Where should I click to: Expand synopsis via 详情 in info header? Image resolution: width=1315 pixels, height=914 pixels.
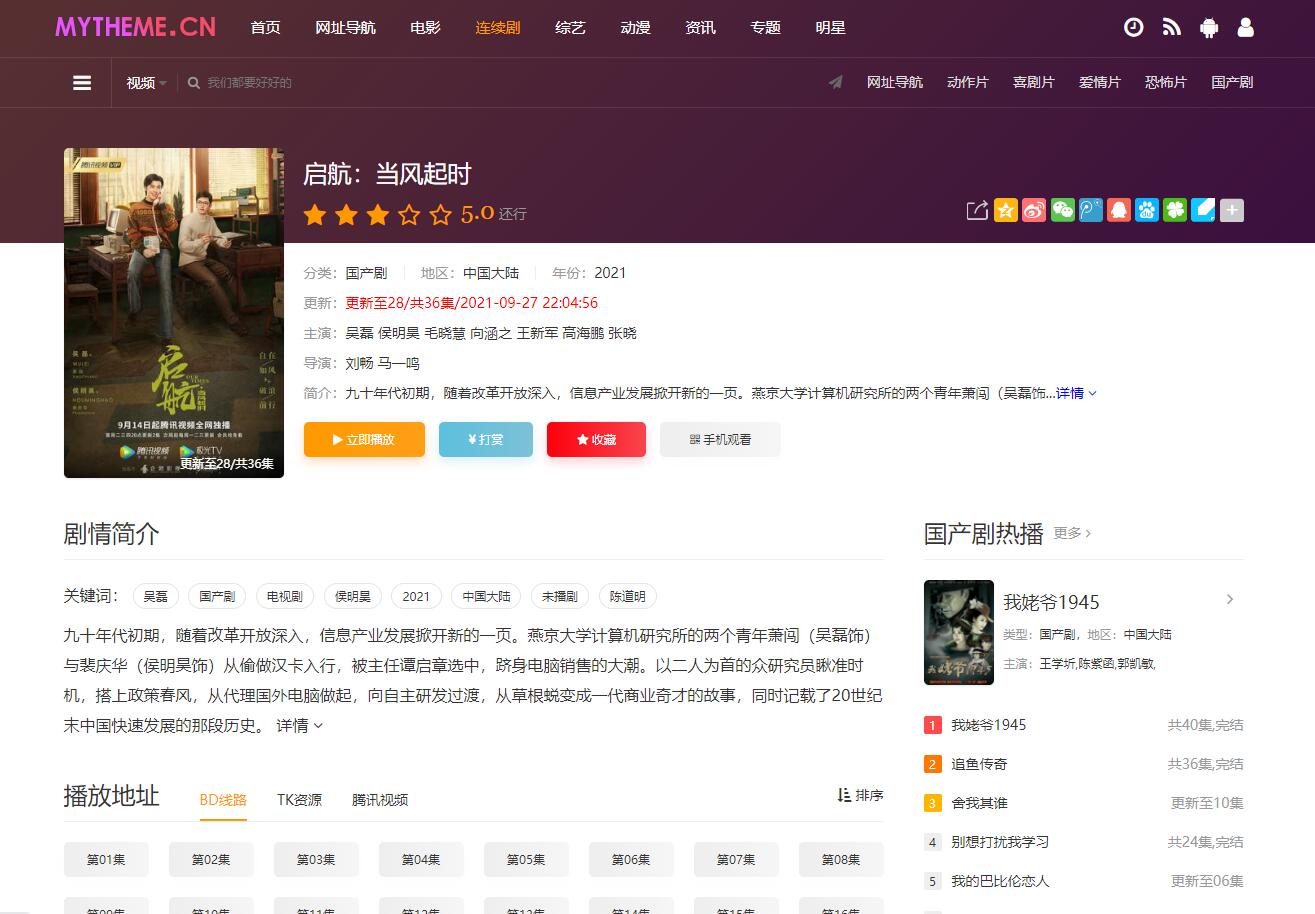pyautogui.click(x=1076, y=393)
